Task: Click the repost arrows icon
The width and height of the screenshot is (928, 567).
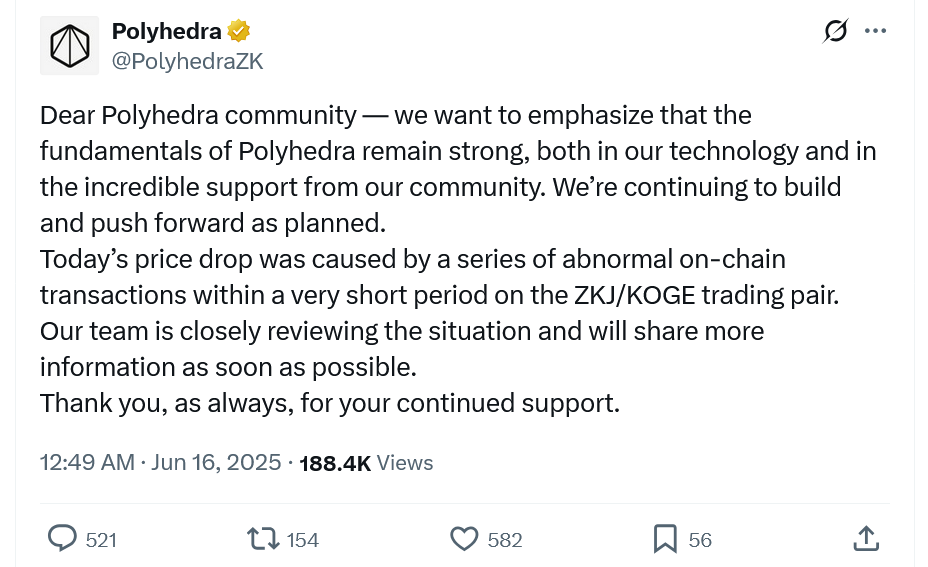Action: [264, 539]
